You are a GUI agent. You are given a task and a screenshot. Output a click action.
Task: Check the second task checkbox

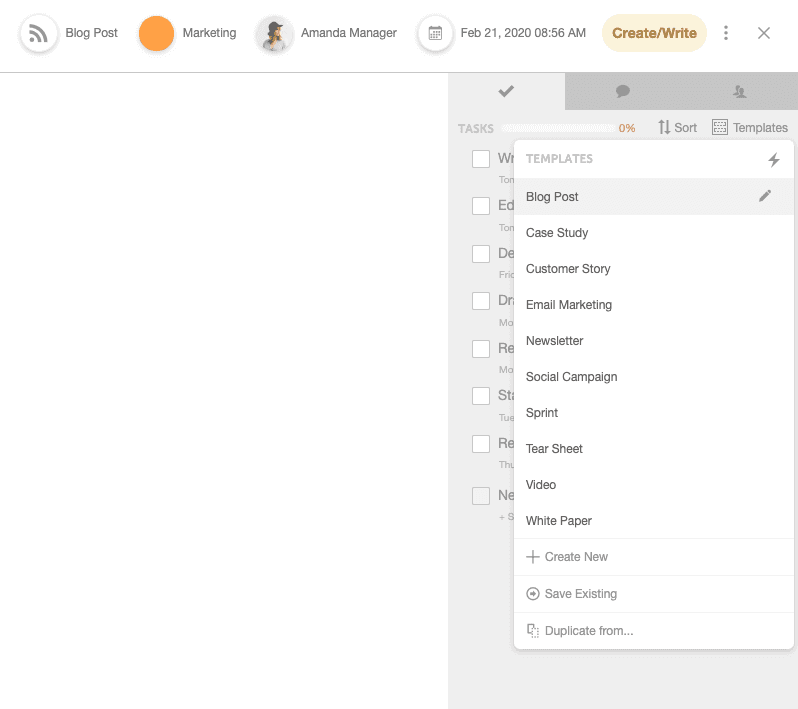coord(481,206)
